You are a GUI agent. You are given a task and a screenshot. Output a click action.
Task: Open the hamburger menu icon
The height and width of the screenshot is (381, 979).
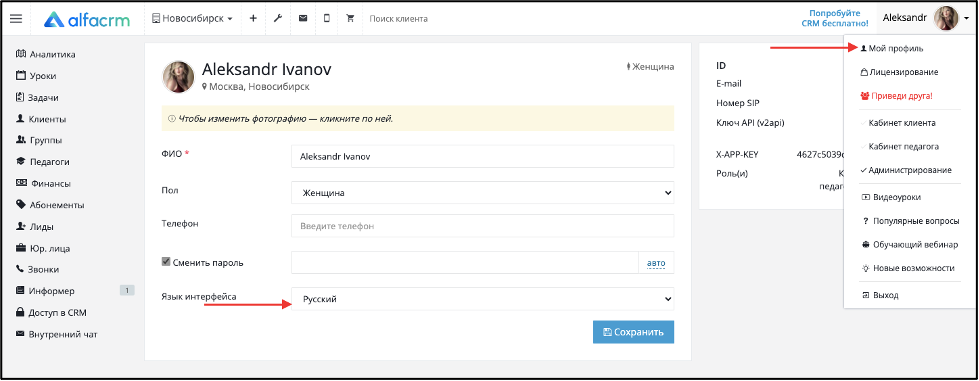pyautogui.click(x=16, y=19)
